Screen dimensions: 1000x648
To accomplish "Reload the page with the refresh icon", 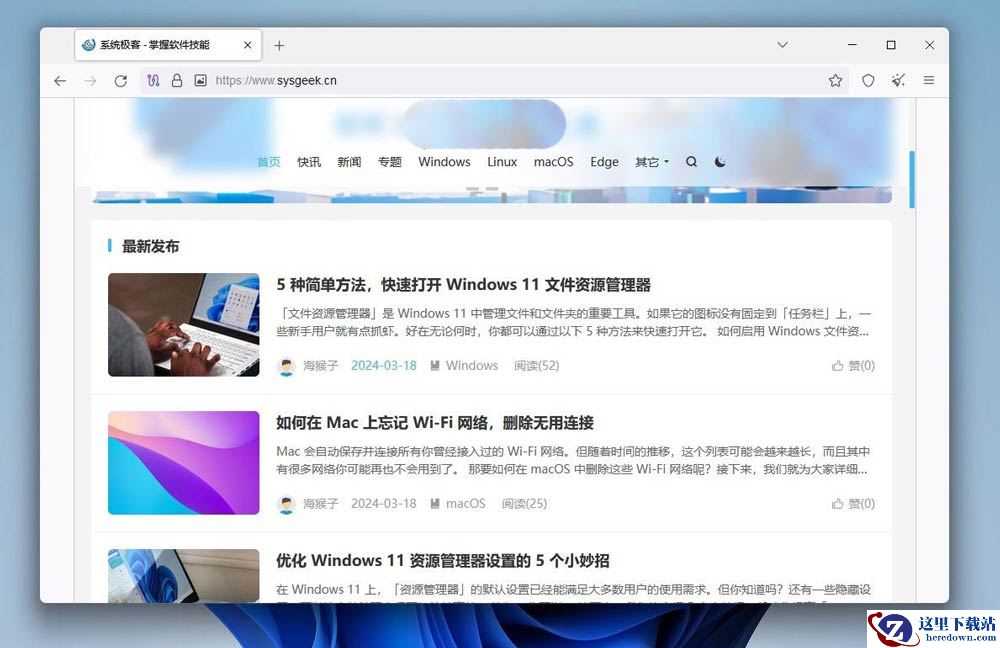I will click(x=121, y=81).
